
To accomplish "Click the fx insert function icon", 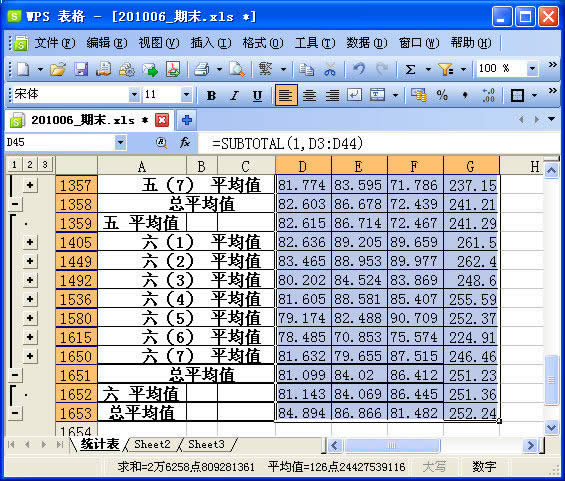I will [184, 143].
